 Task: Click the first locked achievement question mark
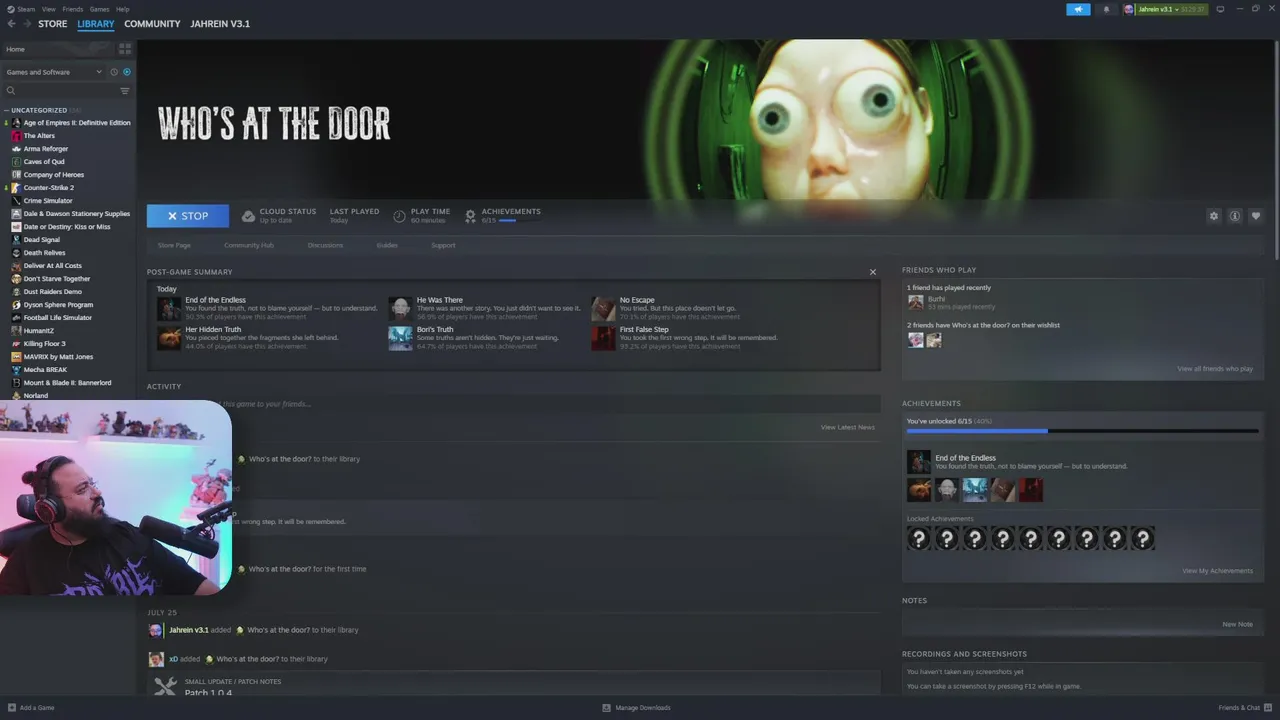[918, 539]
